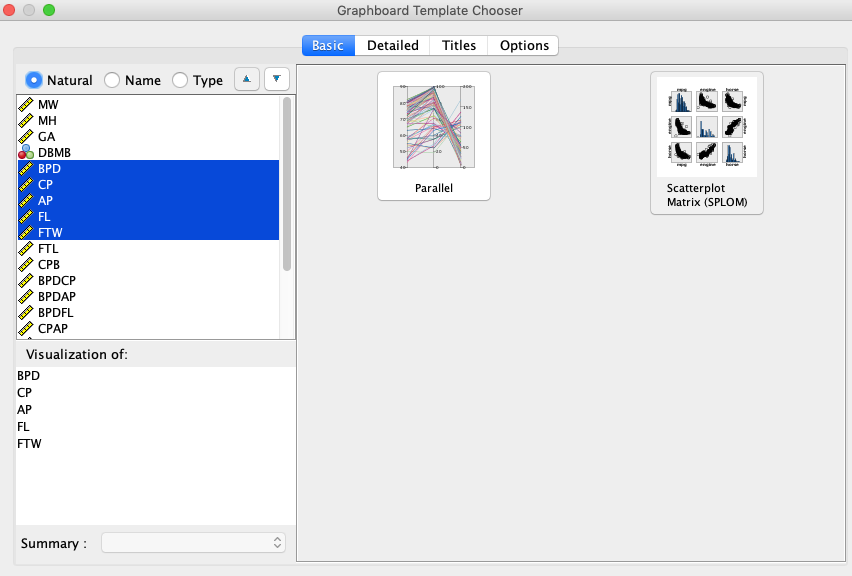Viewport: 852px width, 576px height.
Task: Click the variable list vertical scrollbar
Action: click(x=287, y=184)
